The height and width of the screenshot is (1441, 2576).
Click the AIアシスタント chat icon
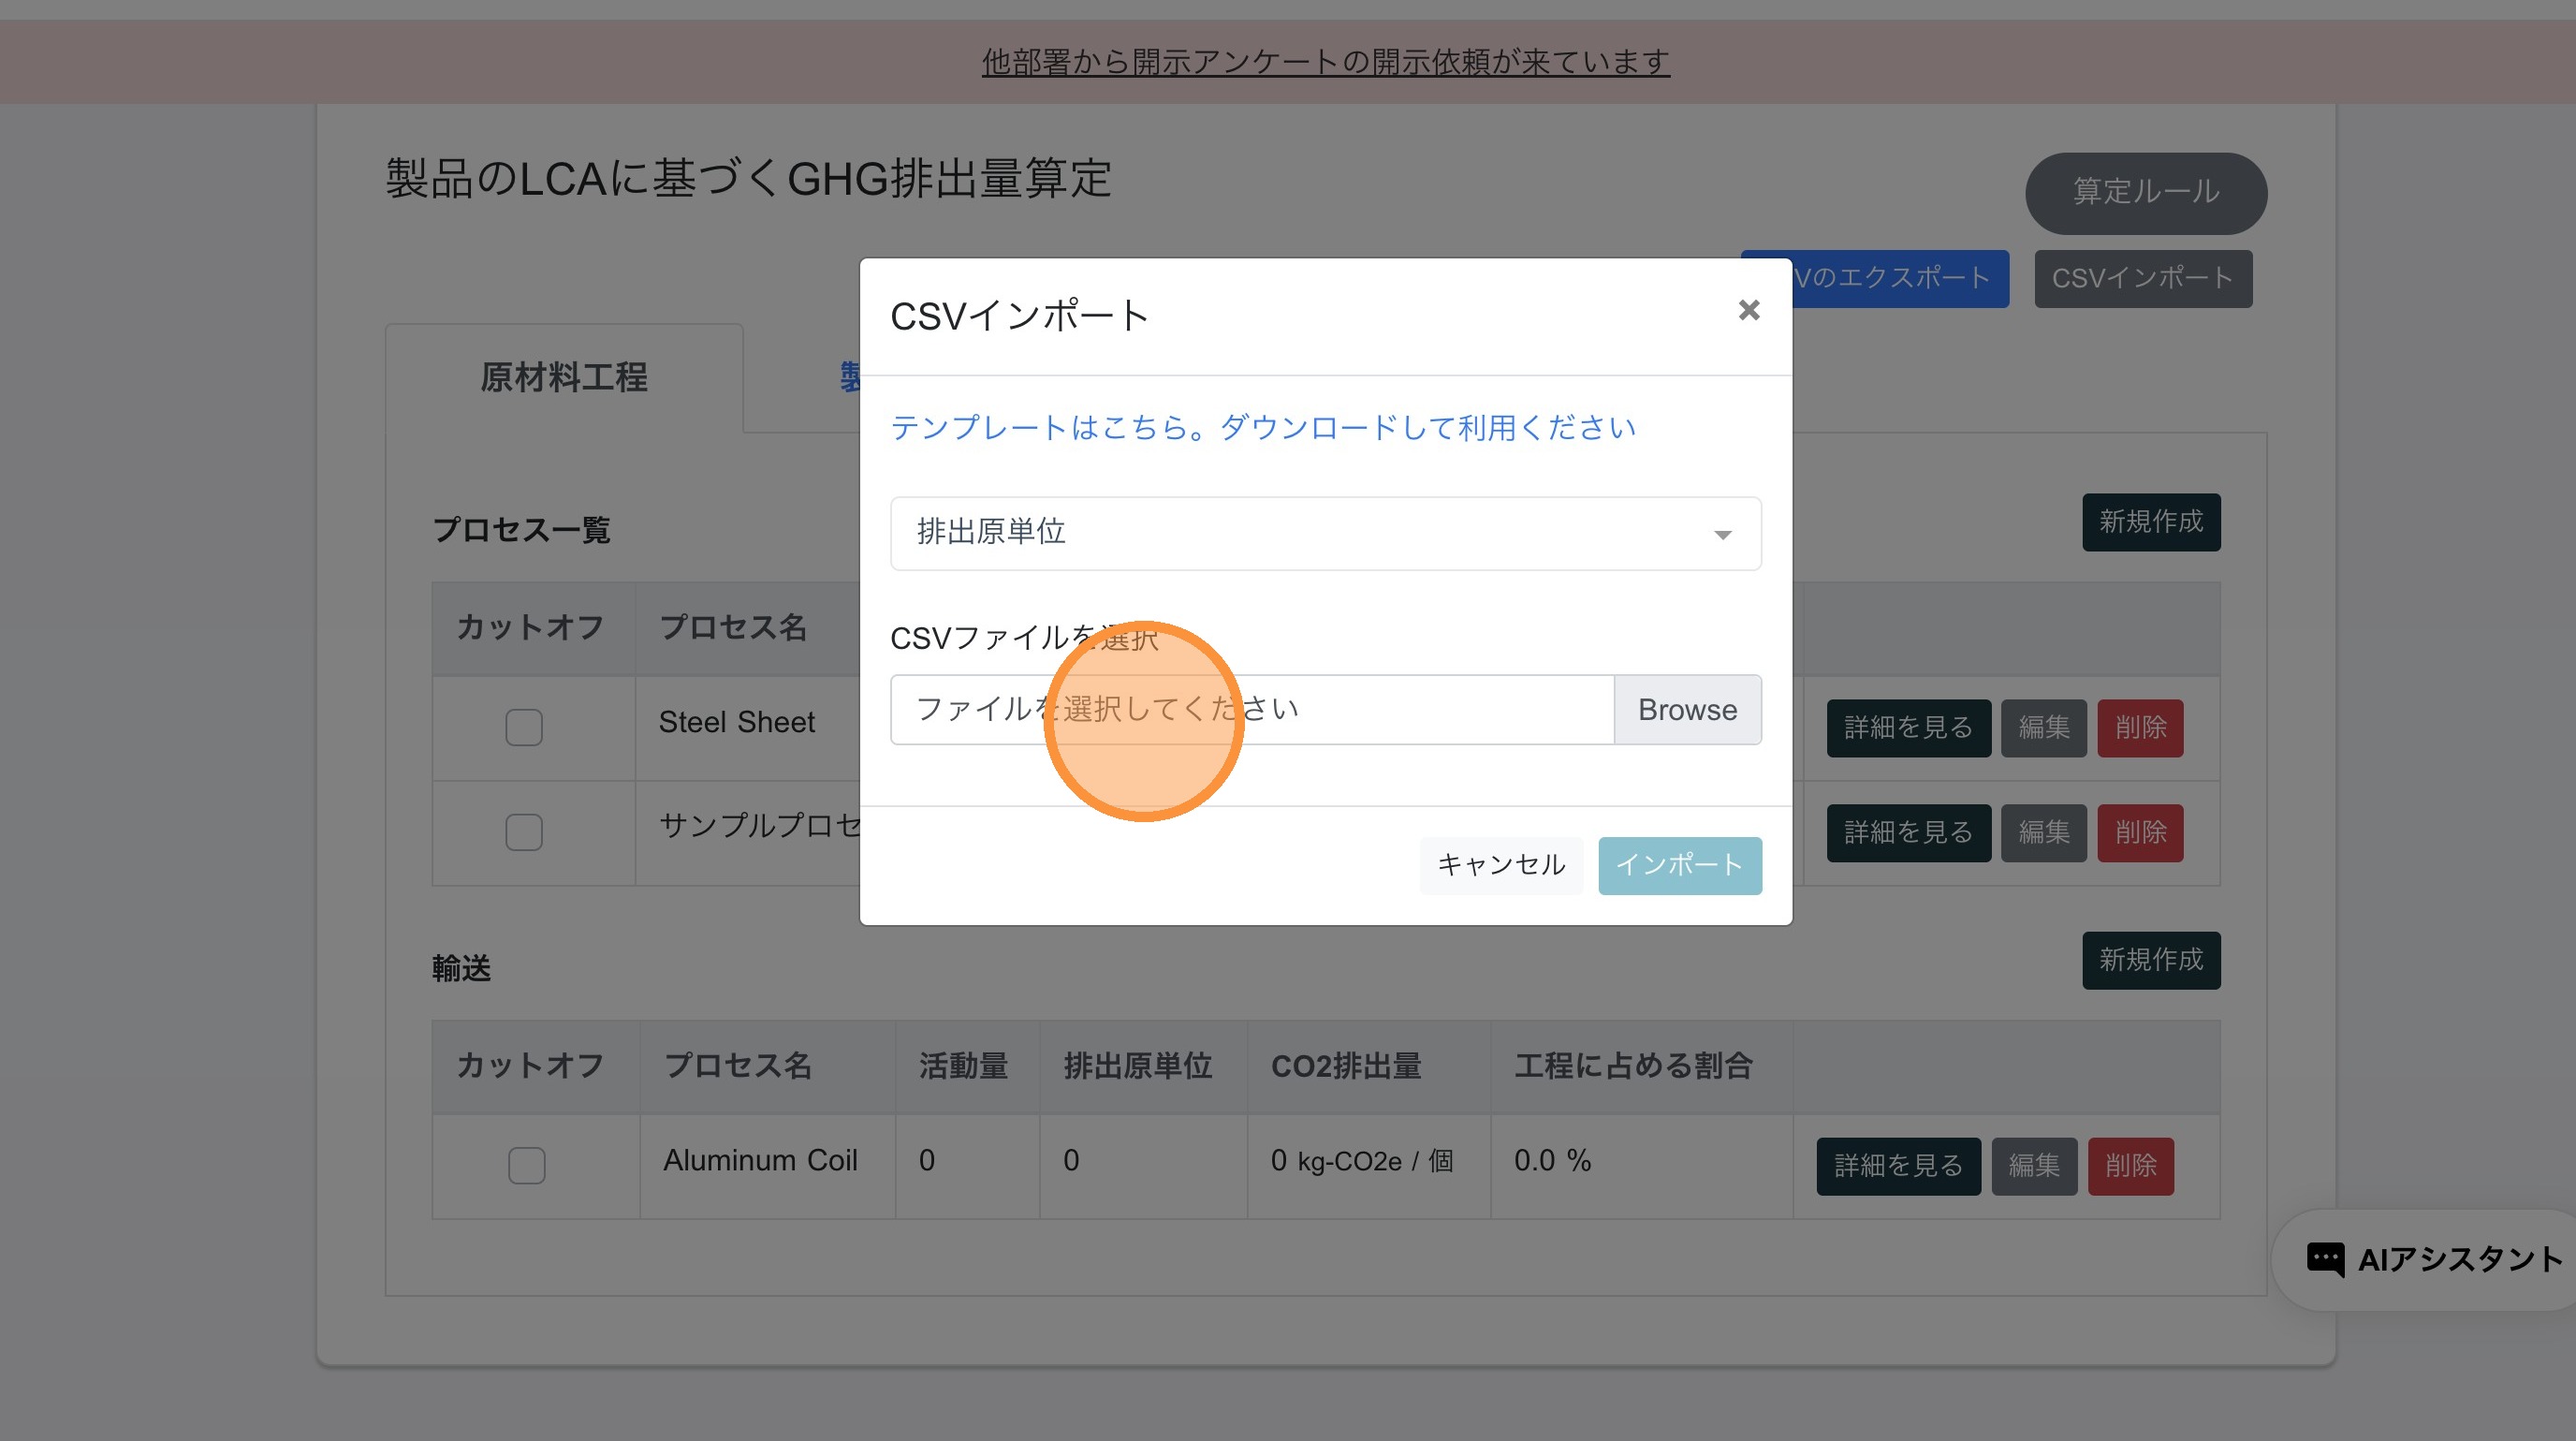click(2324, 1258)
